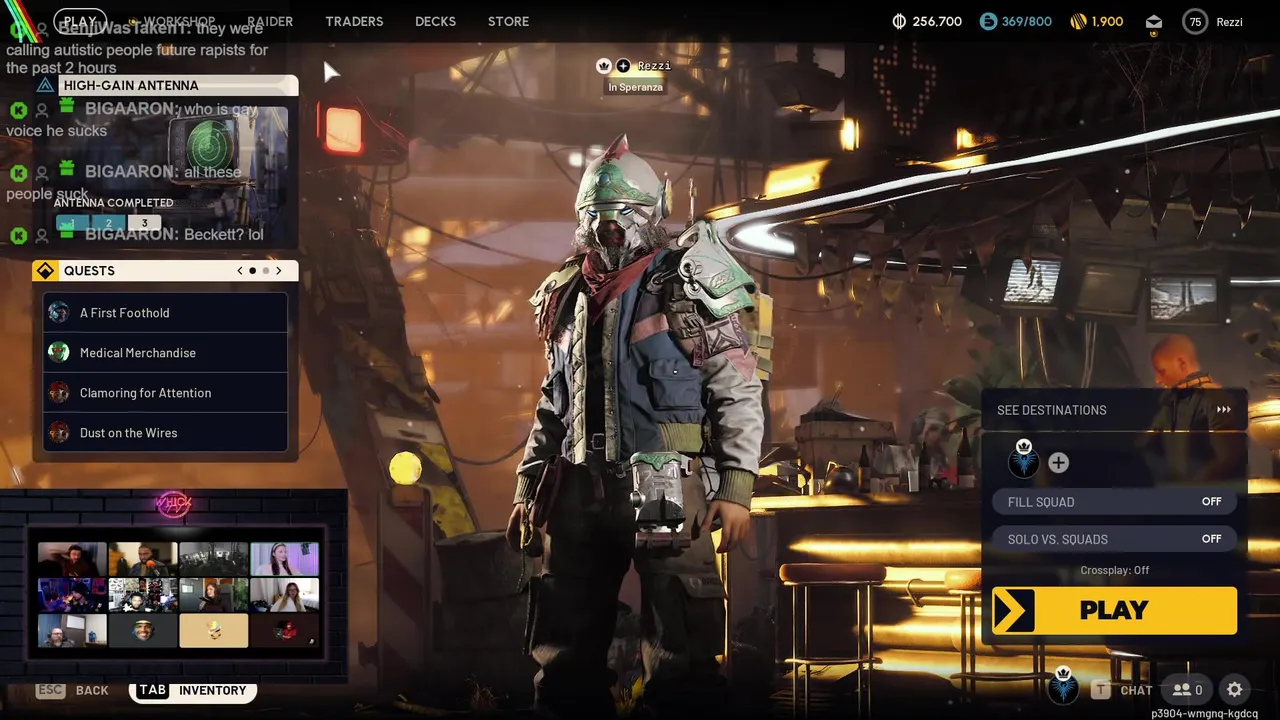Click trader icon for Medical Merchandise
The height and width of the screenshot is (720, 1280).
click(59, 353)
